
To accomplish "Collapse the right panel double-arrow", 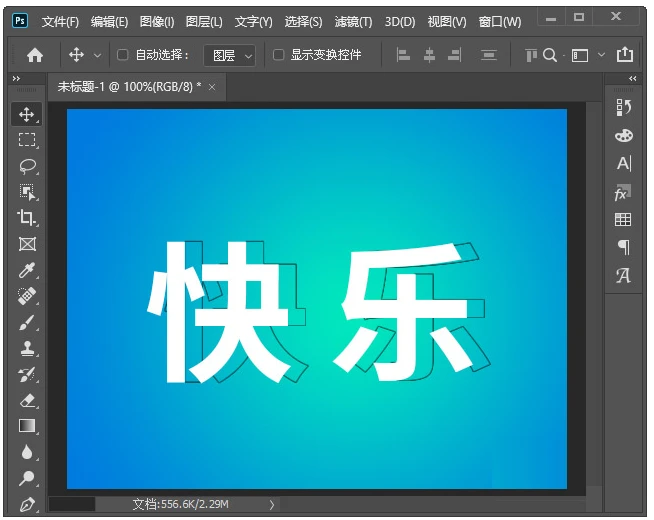I will pos(632,78).
